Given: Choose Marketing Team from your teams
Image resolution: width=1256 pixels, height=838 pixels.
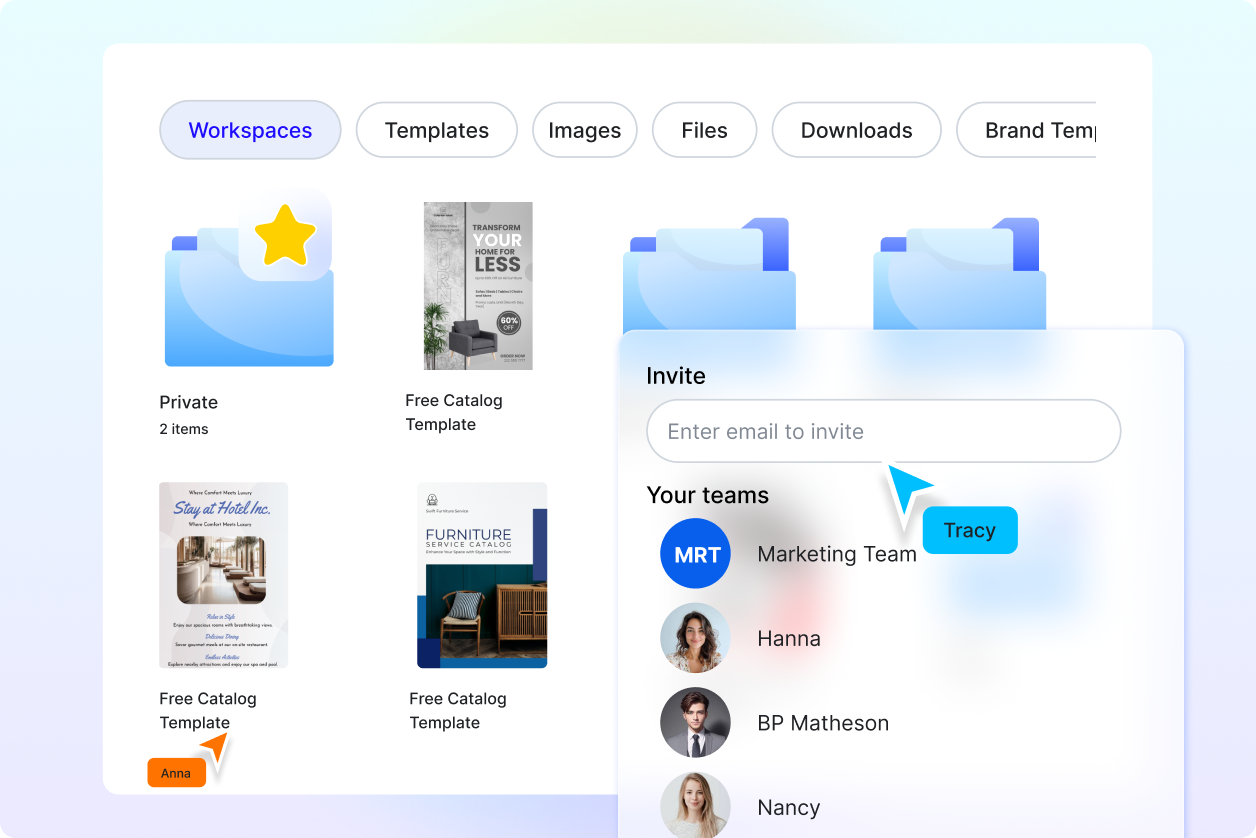Looking at the screenshot, I should (x=837, y=554).
